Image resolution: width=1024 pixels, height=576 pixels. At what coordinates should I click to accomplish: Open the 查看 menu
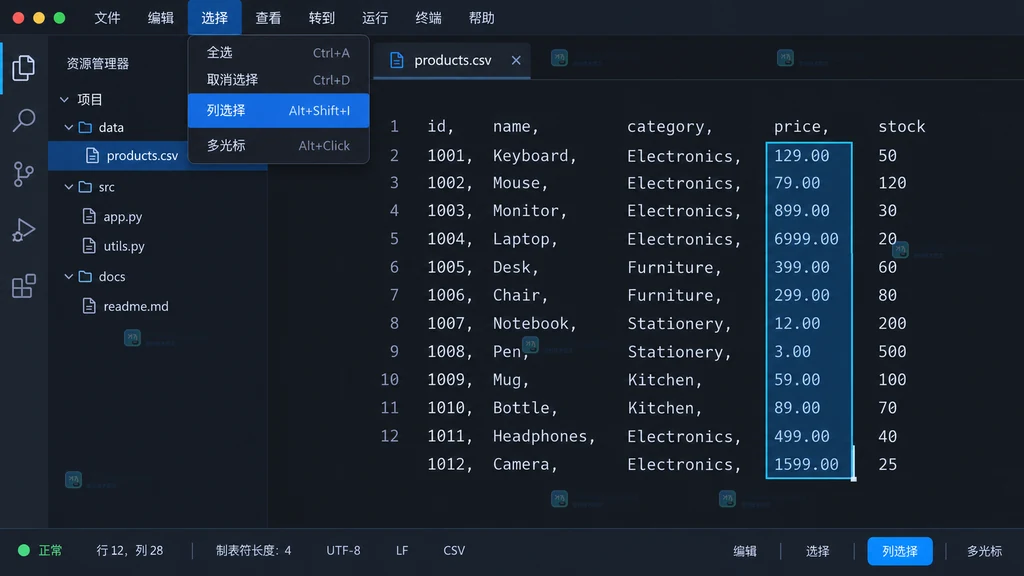tap(268, 18)
